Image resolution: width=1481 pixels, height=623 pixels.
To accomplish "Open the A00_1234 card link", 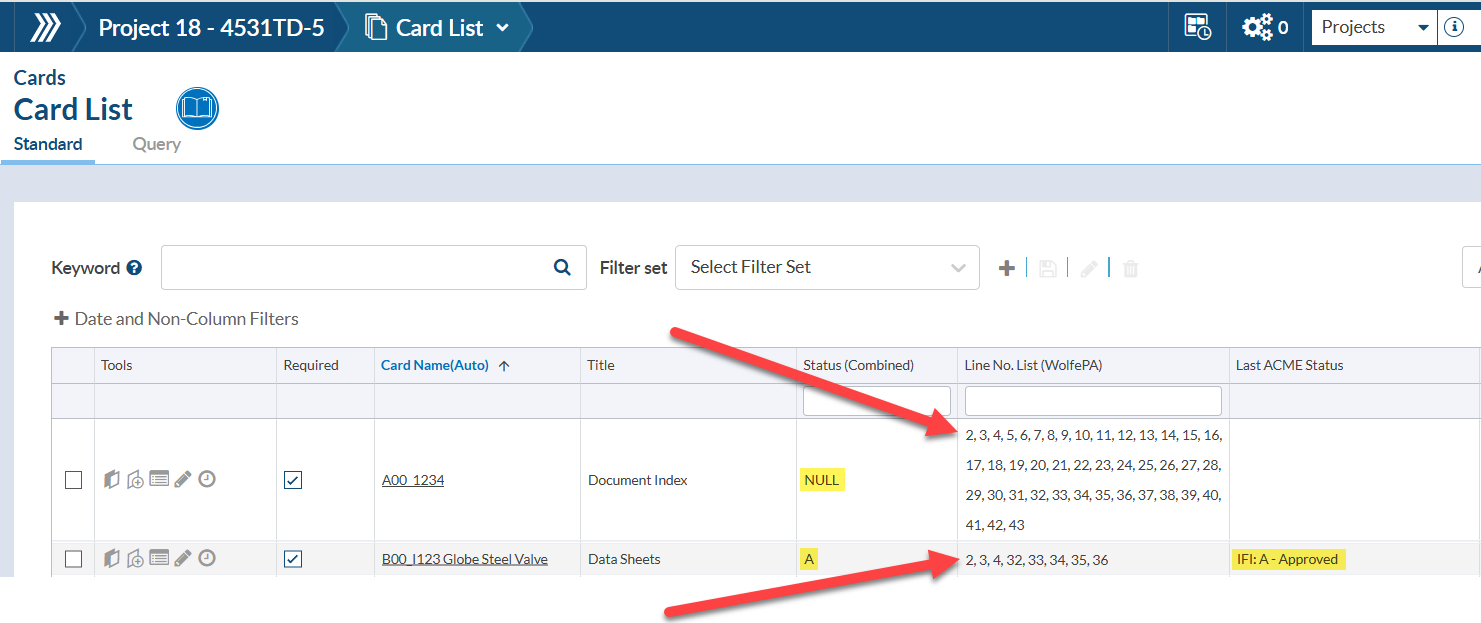I will [x=413, y=480].
